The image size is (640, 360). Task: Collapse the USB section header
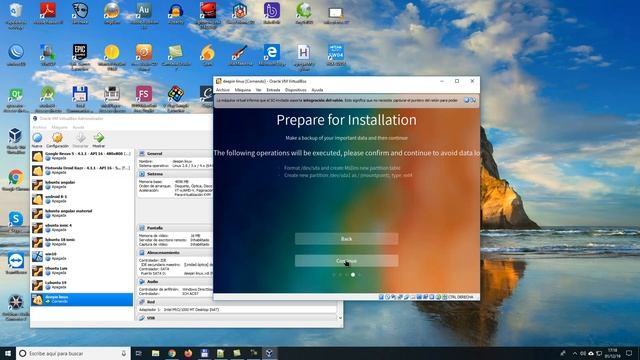point(238,318)
